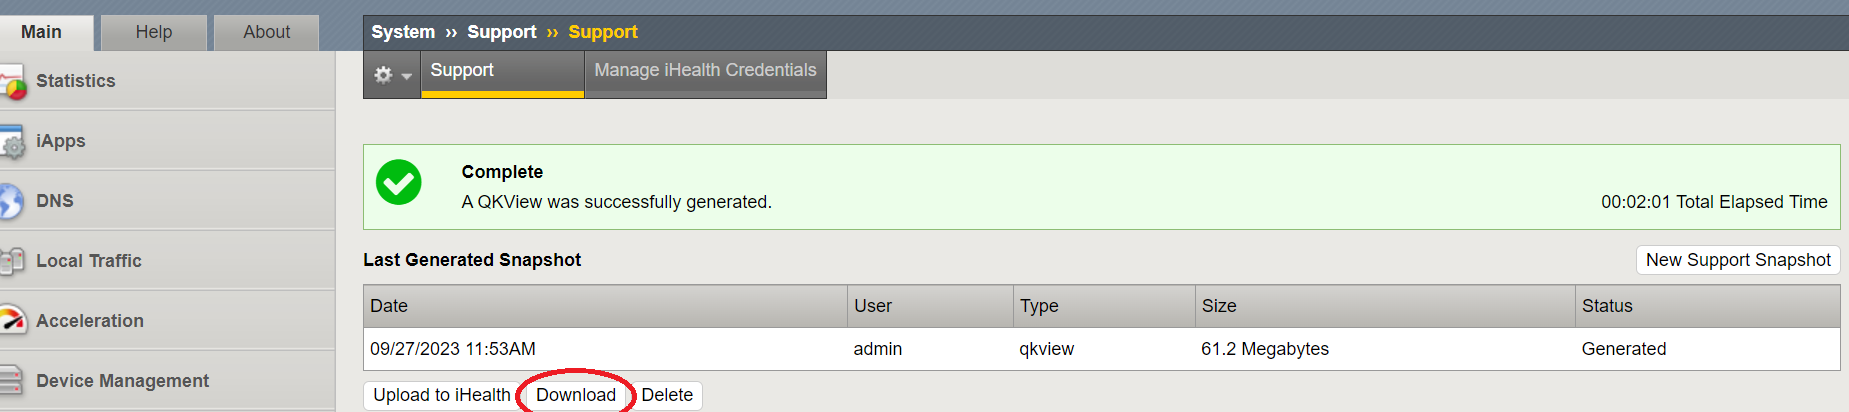Click the Local Traffic icon

click(12, 261)
